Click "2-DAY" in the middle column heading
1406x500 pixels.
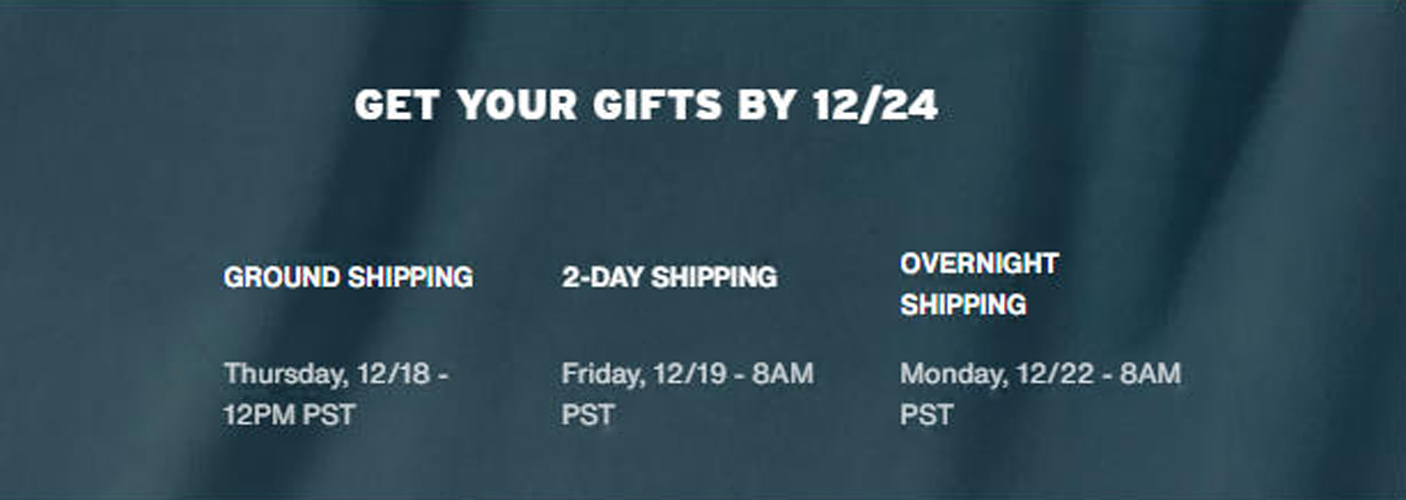(x=601, y=277)
